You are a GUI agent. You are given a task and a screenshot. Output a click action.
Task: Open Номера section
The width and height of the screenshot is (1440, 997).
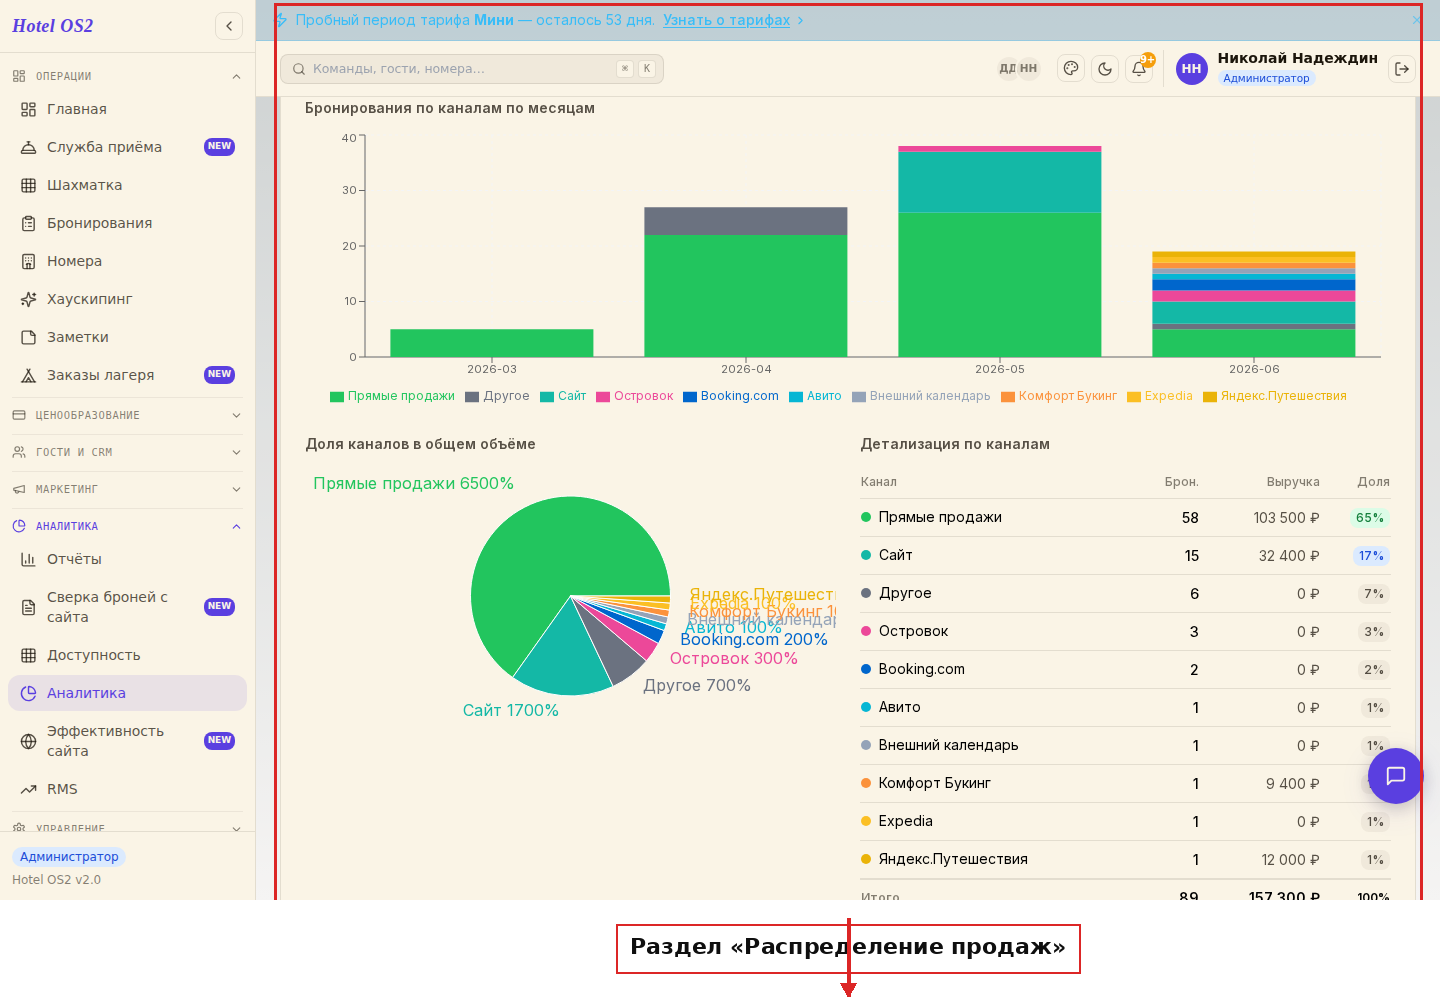(x=127, y=261)
